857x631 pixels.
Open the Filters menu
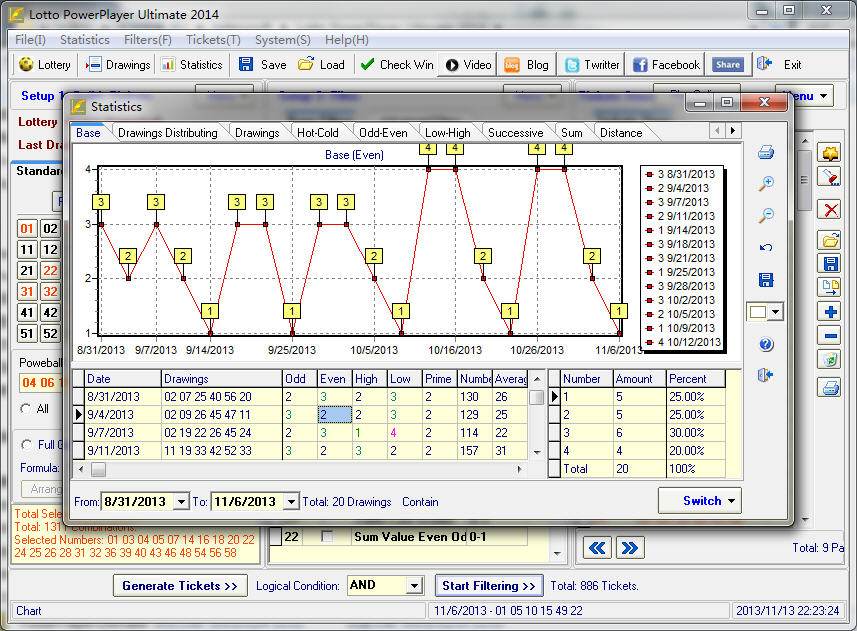pos(148,40)
